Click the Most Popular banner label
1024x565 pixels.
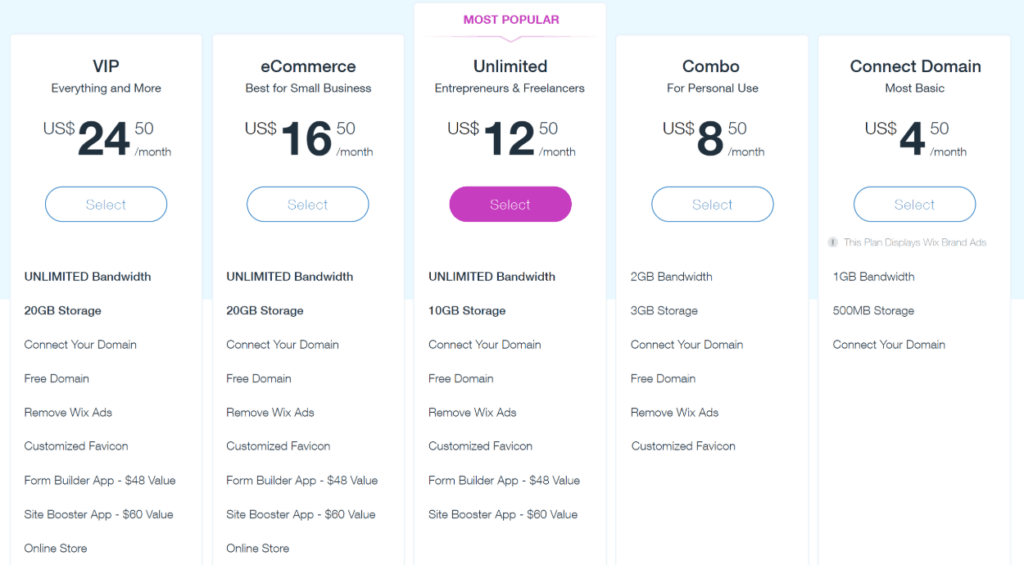point(511,20)
